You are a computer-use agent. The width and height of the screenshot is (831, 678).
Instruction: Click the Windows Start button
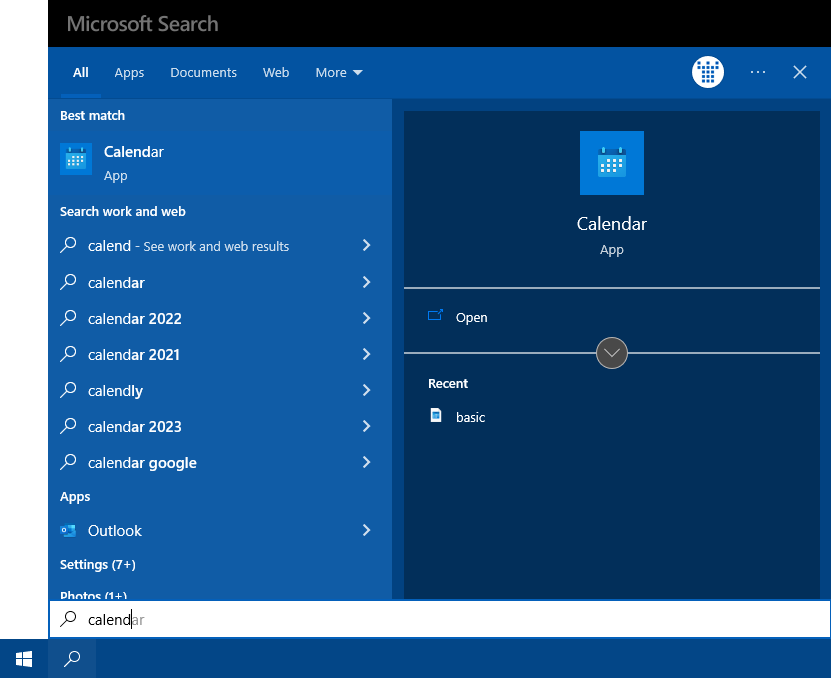click(24, 659)
